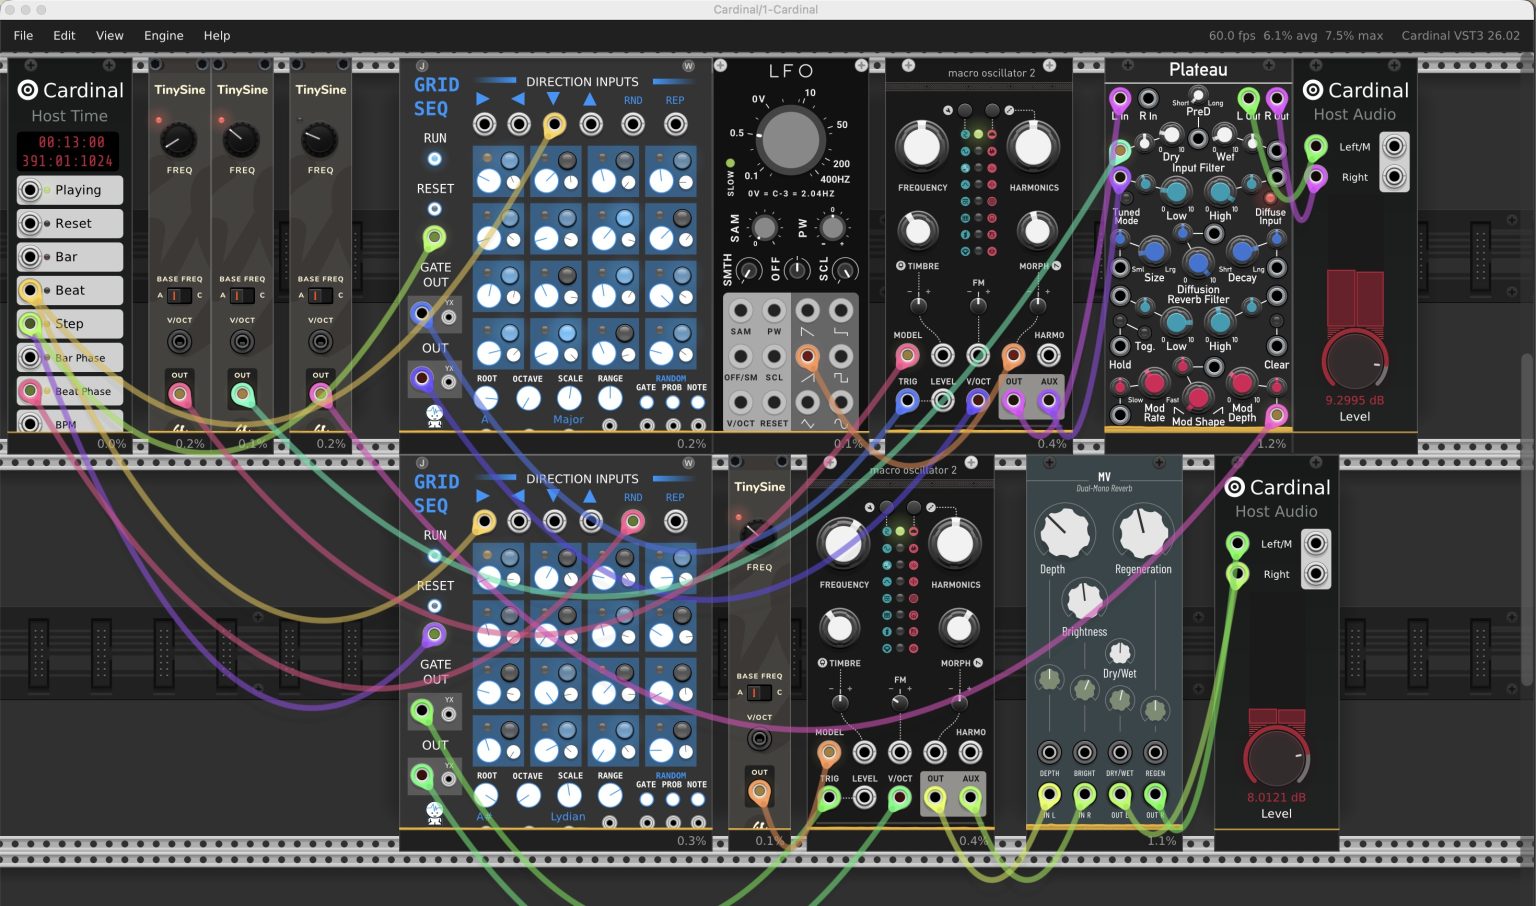This screenshot has height=906, width=1536.
Task: Click the OUT jack of first TinySine module
Action: point(180,394)
